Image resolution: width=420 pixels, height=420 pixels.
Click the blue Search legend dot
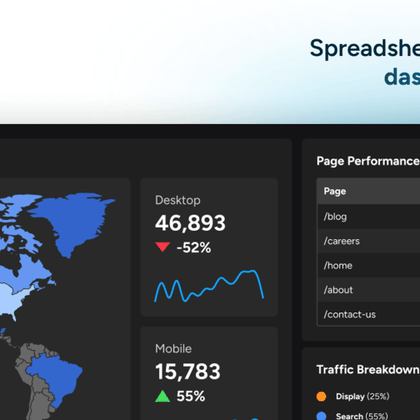321,416
